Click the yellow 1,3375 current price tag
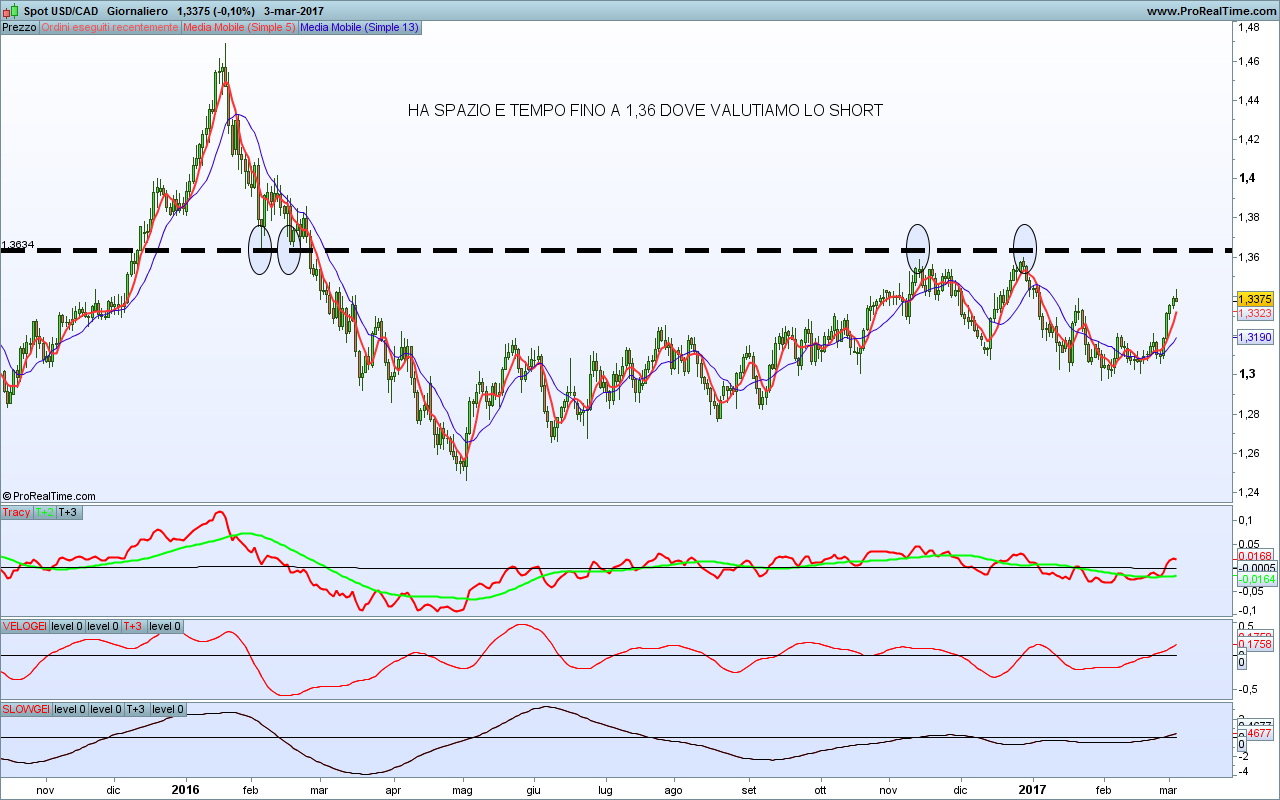Screen dimensions: 1280x800 [x=1254, y=299]
